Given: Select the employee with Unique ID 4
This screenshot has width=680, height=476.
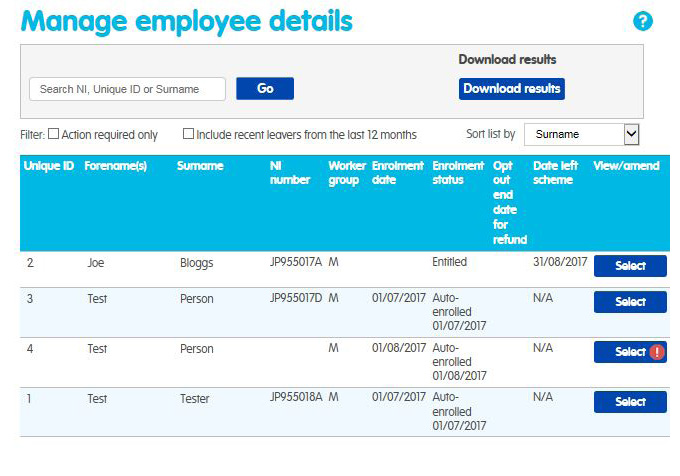Looking at the screenshot, I should pos(625,352).
